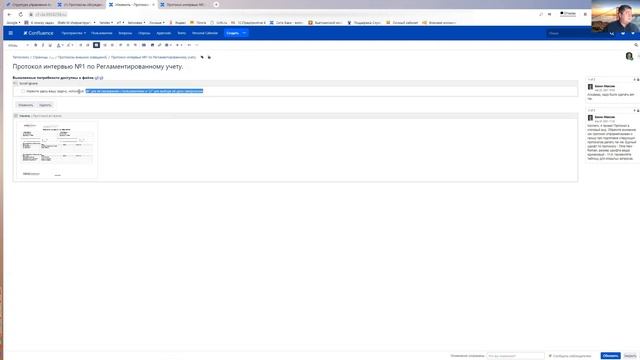Open the Отзывы button in the browser toolbar
Viewport: 640px width, 360px height.
pyautogui.click(x=568, y=14)
